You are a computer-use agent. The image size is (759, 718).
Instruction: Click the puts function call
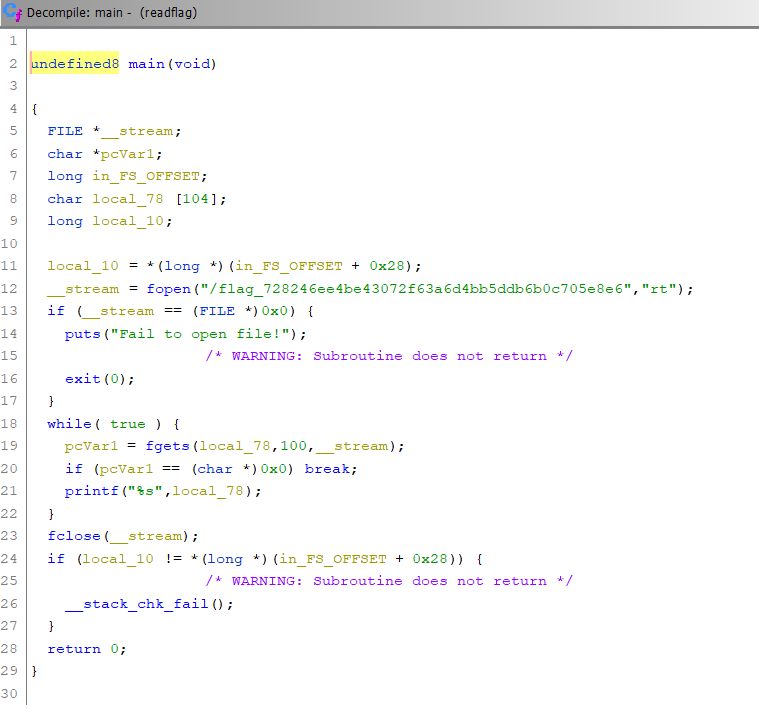[81, 334]
